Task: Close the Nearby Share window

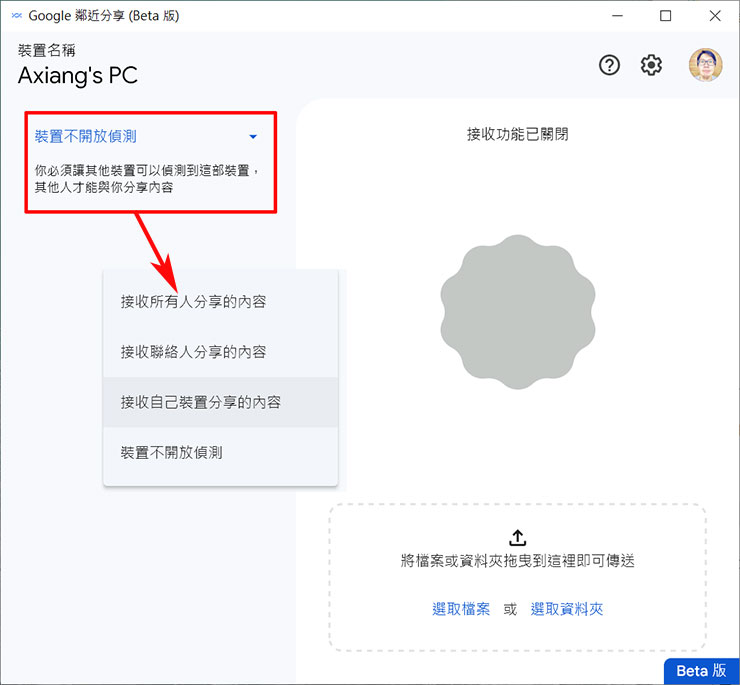Action: pos(715,16)
